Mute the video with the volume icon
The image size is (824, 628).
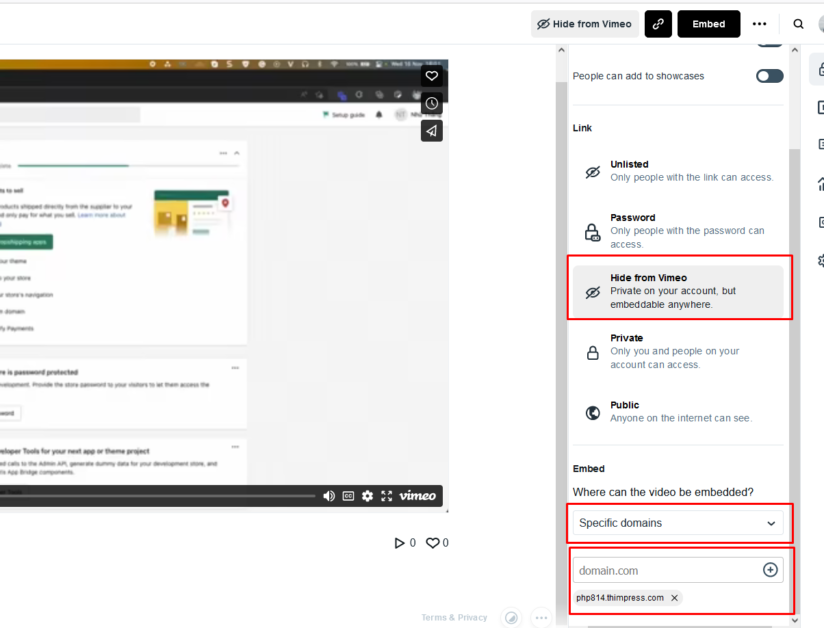pyautogui.click(x=329, y=496)
